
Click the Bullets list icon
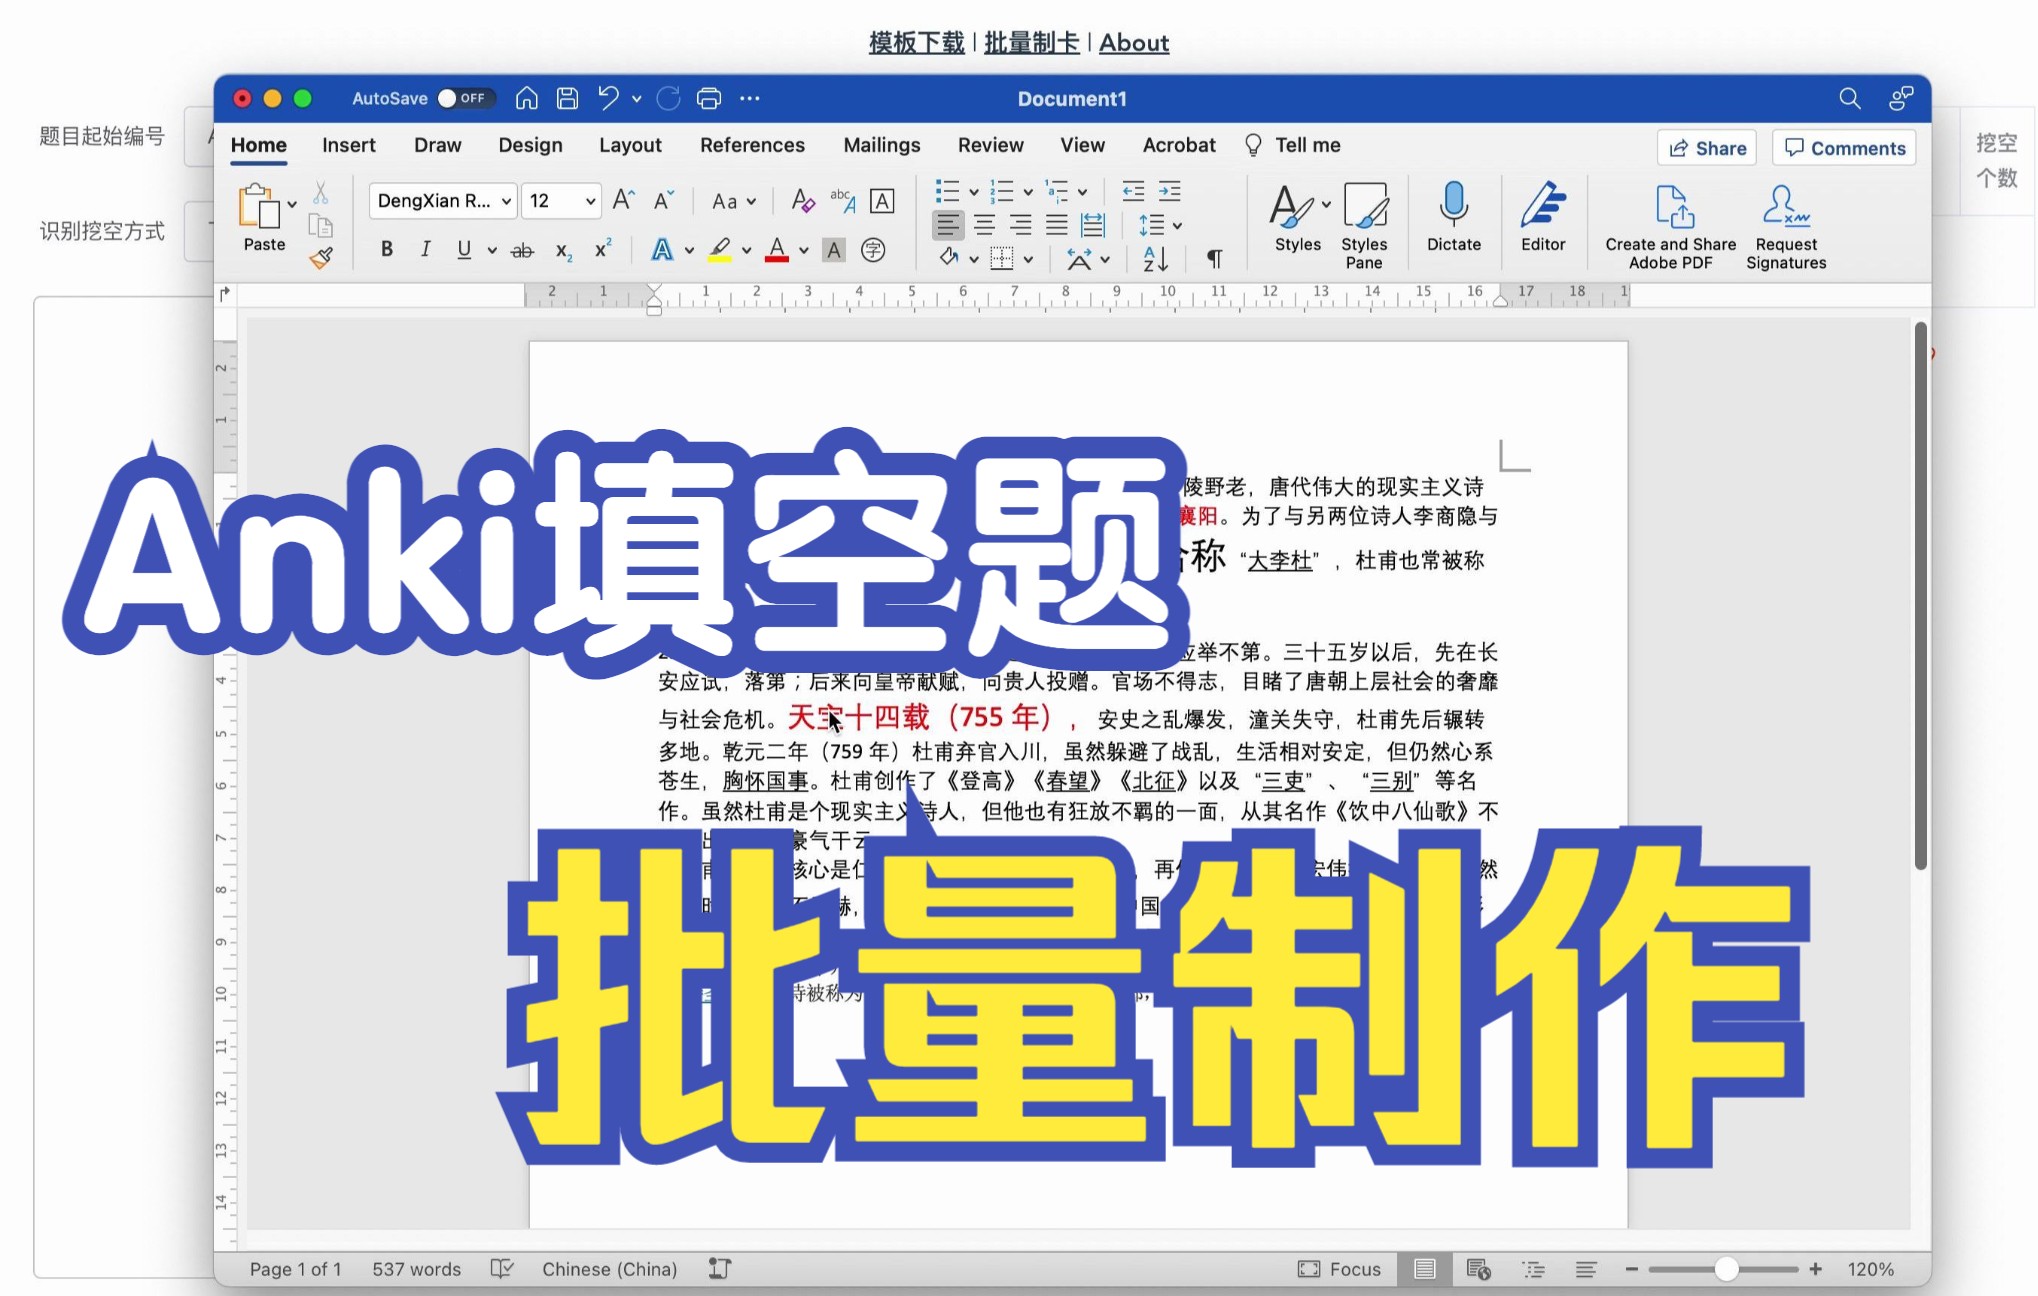946,191
